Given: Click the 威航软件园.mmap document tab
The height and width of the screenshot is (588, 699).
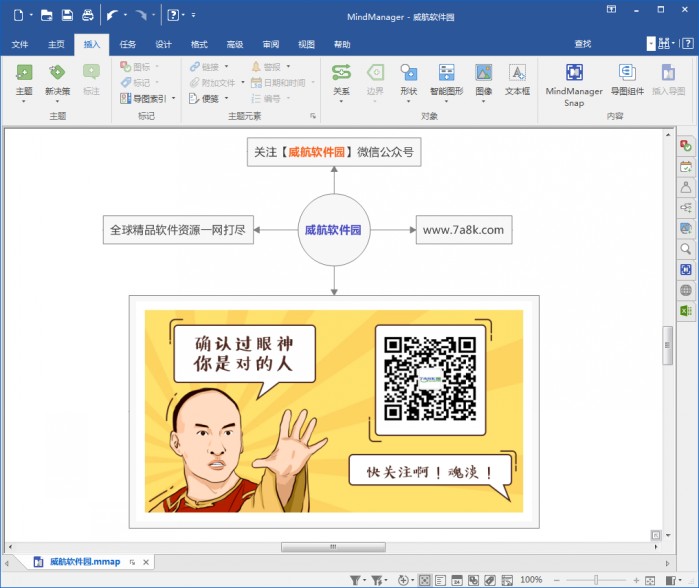Looking at the screenshot, I should 85,562.
